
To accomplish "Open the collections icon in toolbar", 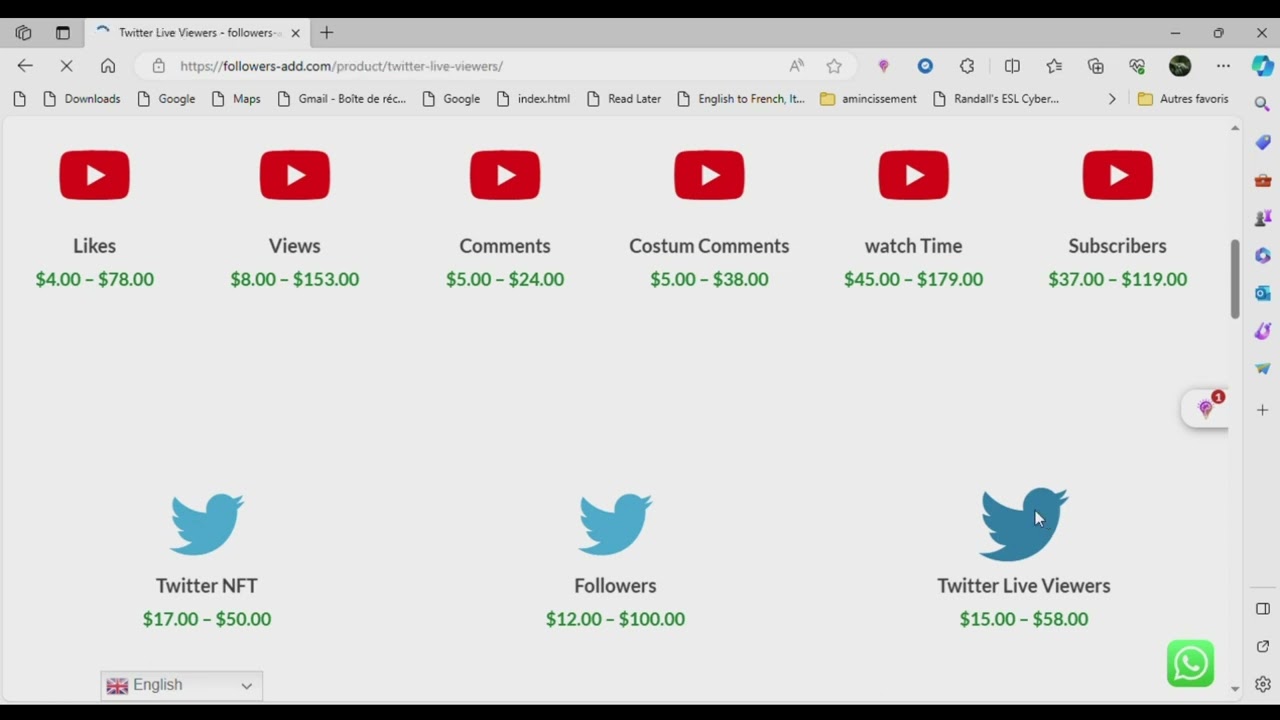I will tap(1096, 66).
